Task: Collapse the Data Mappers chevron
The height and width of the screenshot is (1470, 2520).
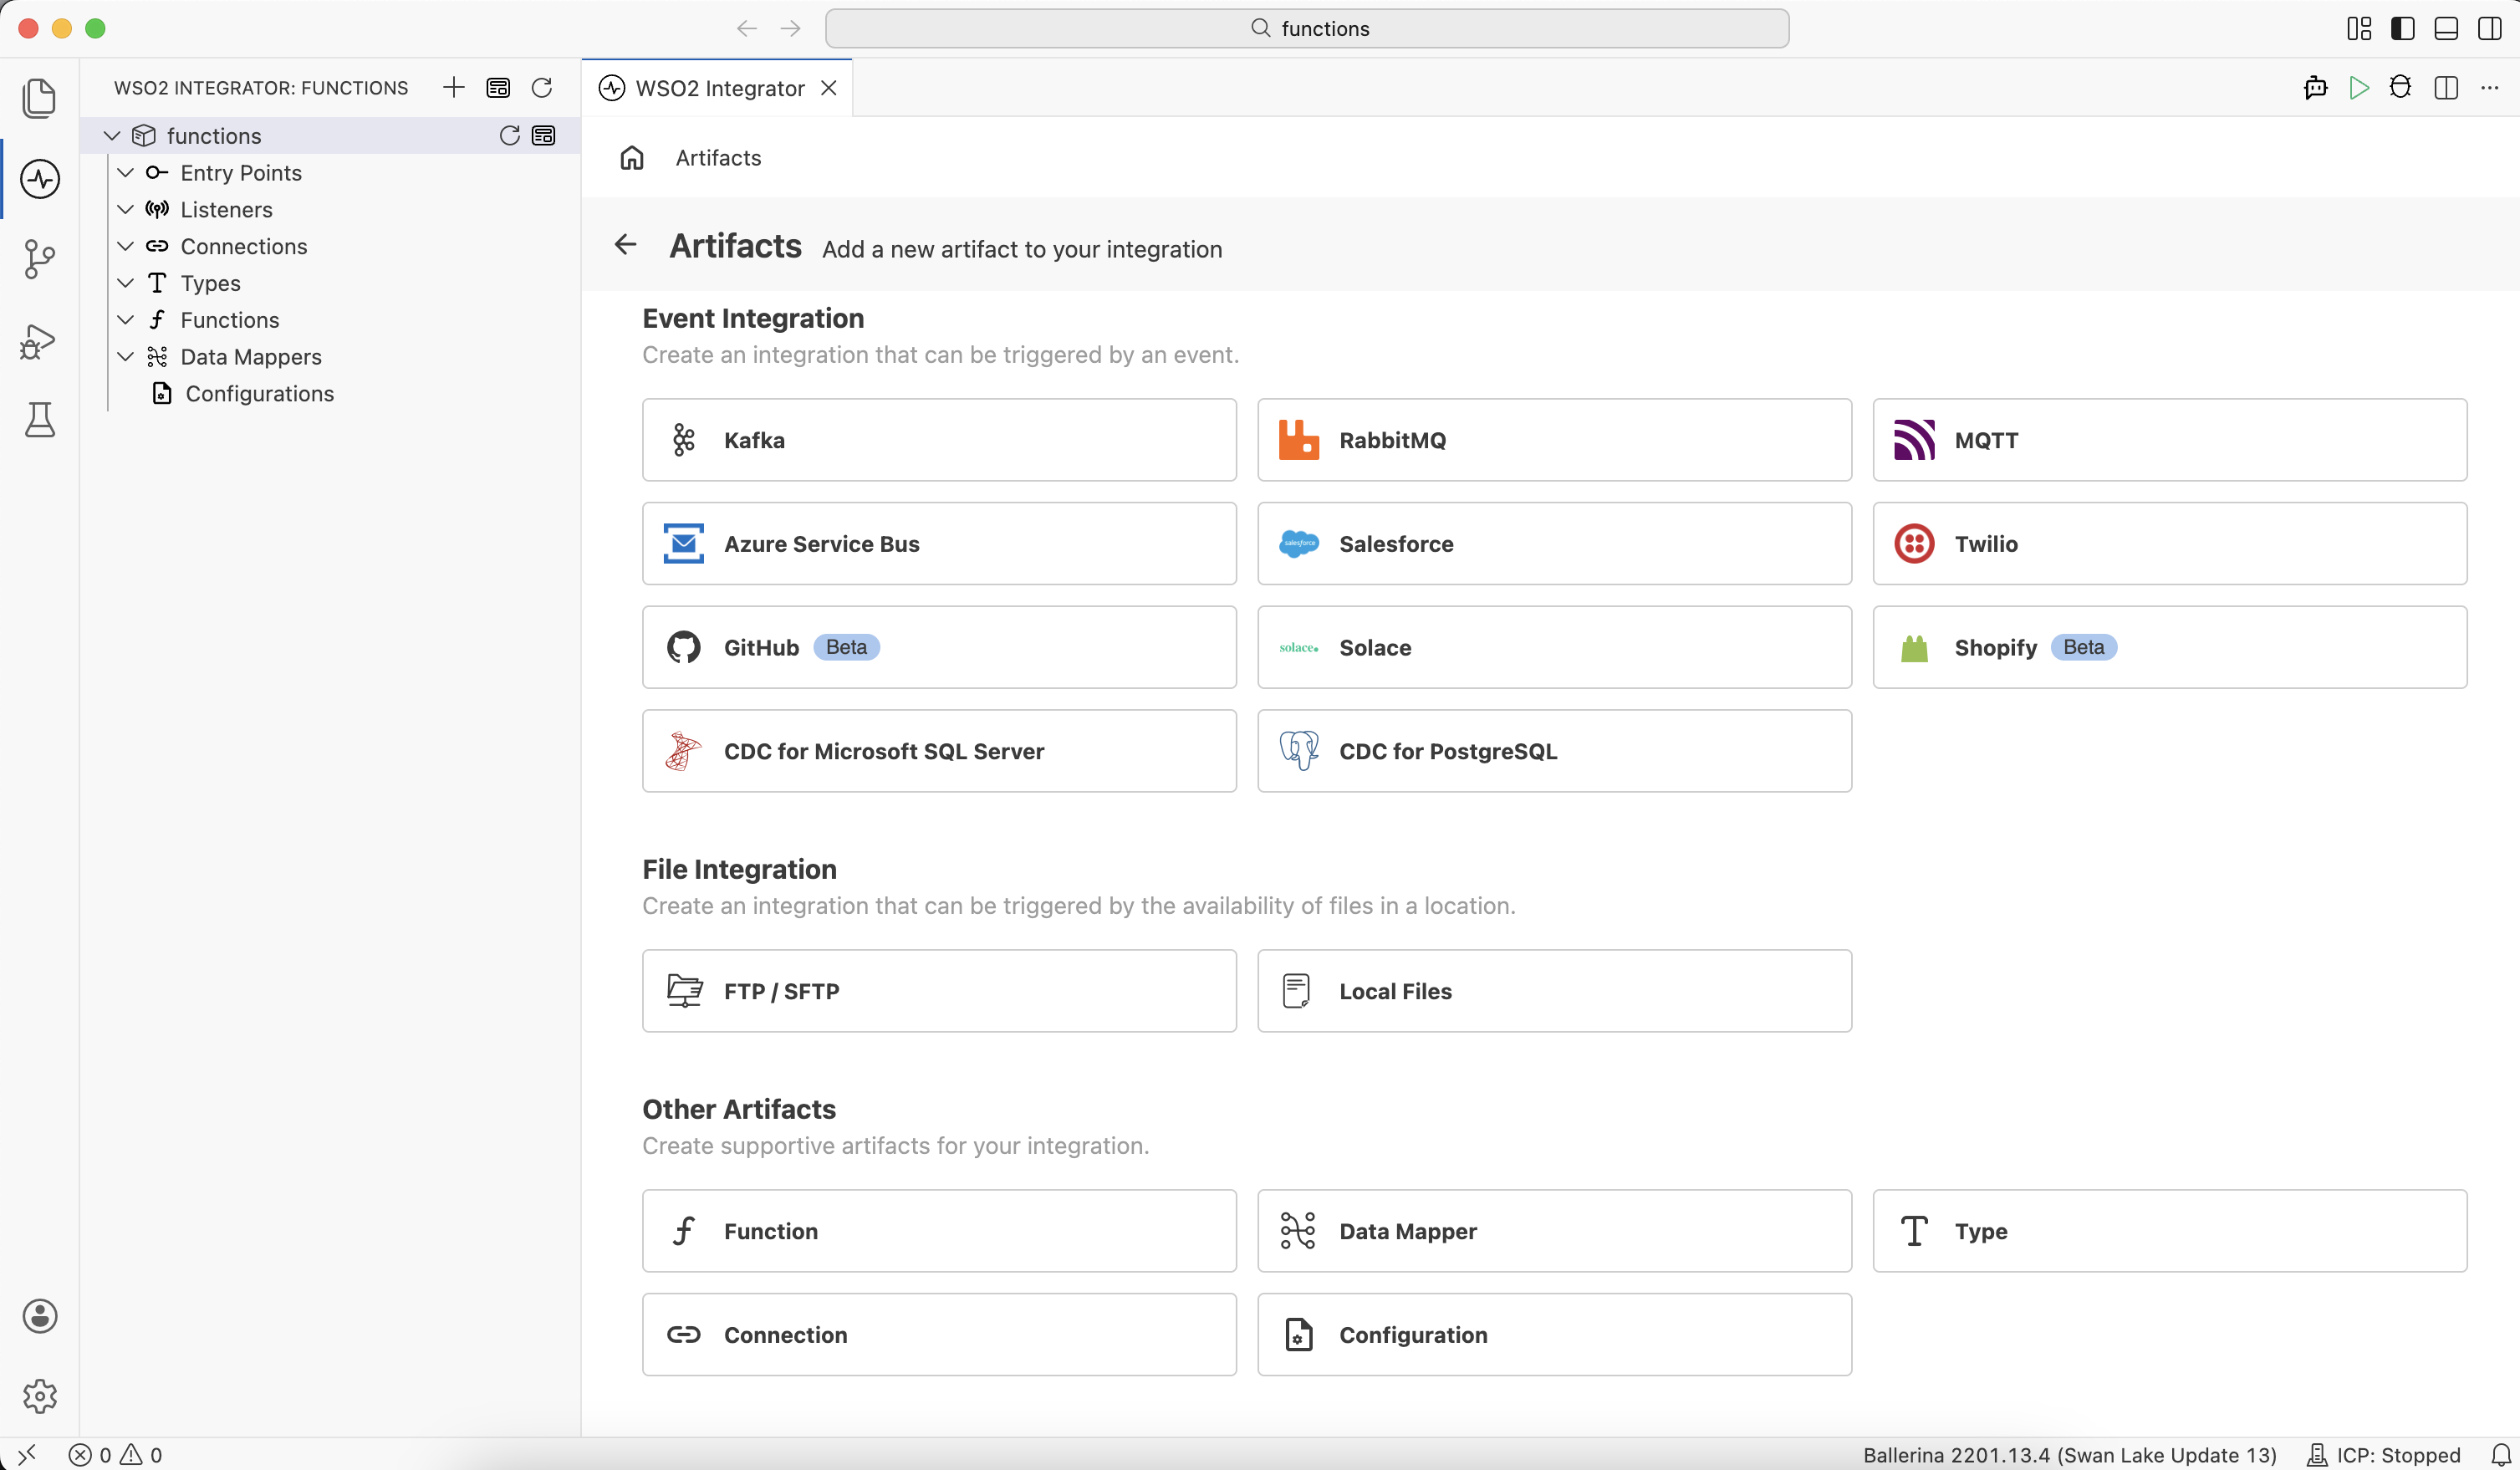Action: click(126, 357)
